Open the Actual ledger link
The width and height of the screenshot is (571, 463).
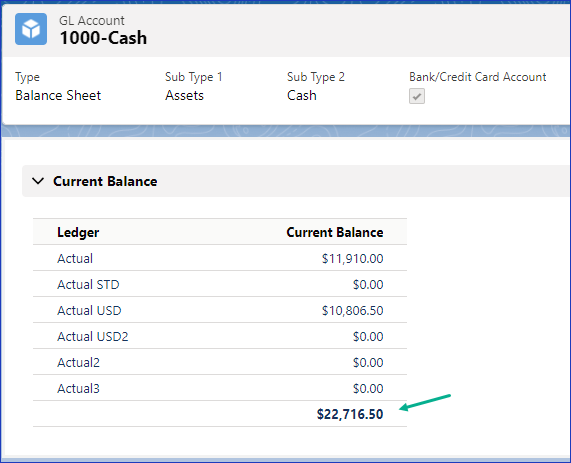point(75,258)
